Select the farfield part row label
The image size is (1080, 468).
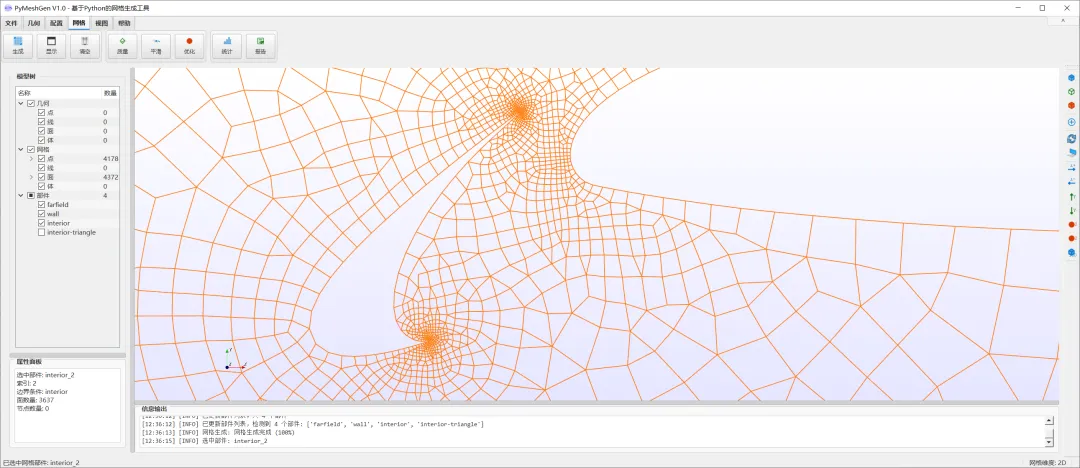coord(58,205)
